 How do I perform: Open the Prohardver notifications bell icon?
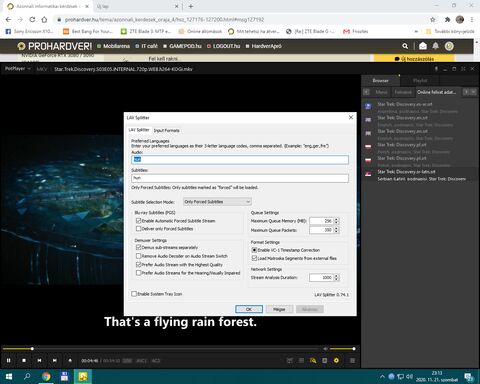point(436,46)
